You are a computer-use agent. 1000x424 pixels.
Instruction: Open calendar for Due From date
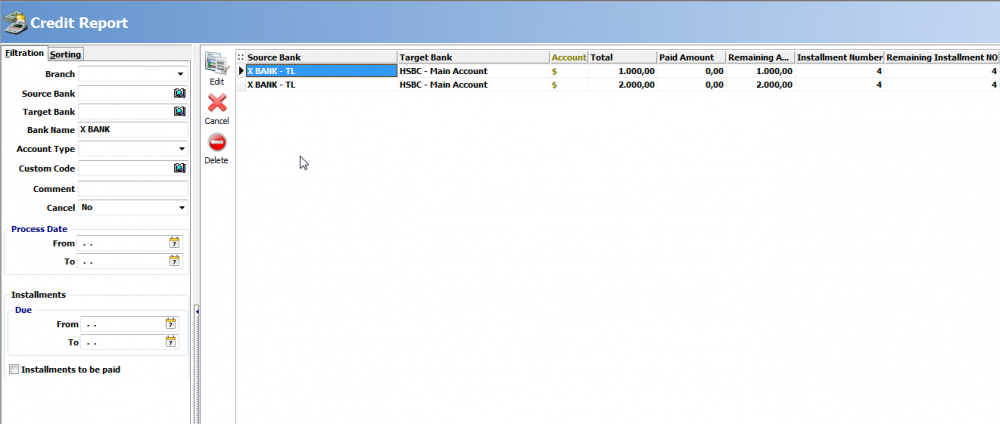tap(171, 324)
